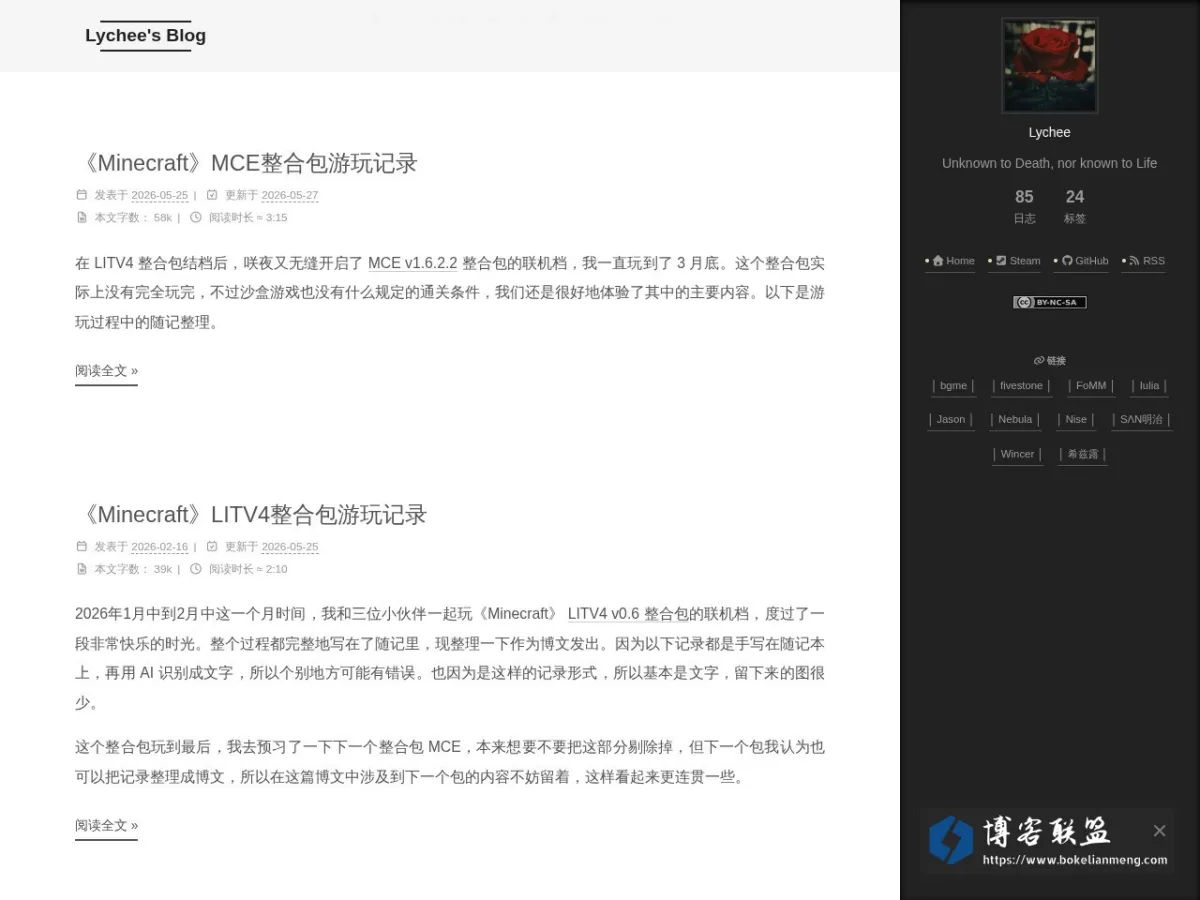Screen dimensions: 1200x900
Task: Click the calendar icon before LITV4 post 发表于
Action: click(82, 546)
